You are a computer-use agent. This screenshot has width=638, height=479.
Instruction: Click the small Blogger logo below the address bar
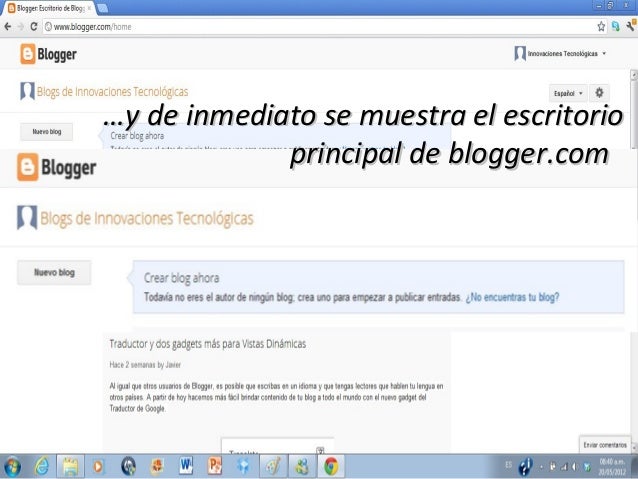coord(48,54)
